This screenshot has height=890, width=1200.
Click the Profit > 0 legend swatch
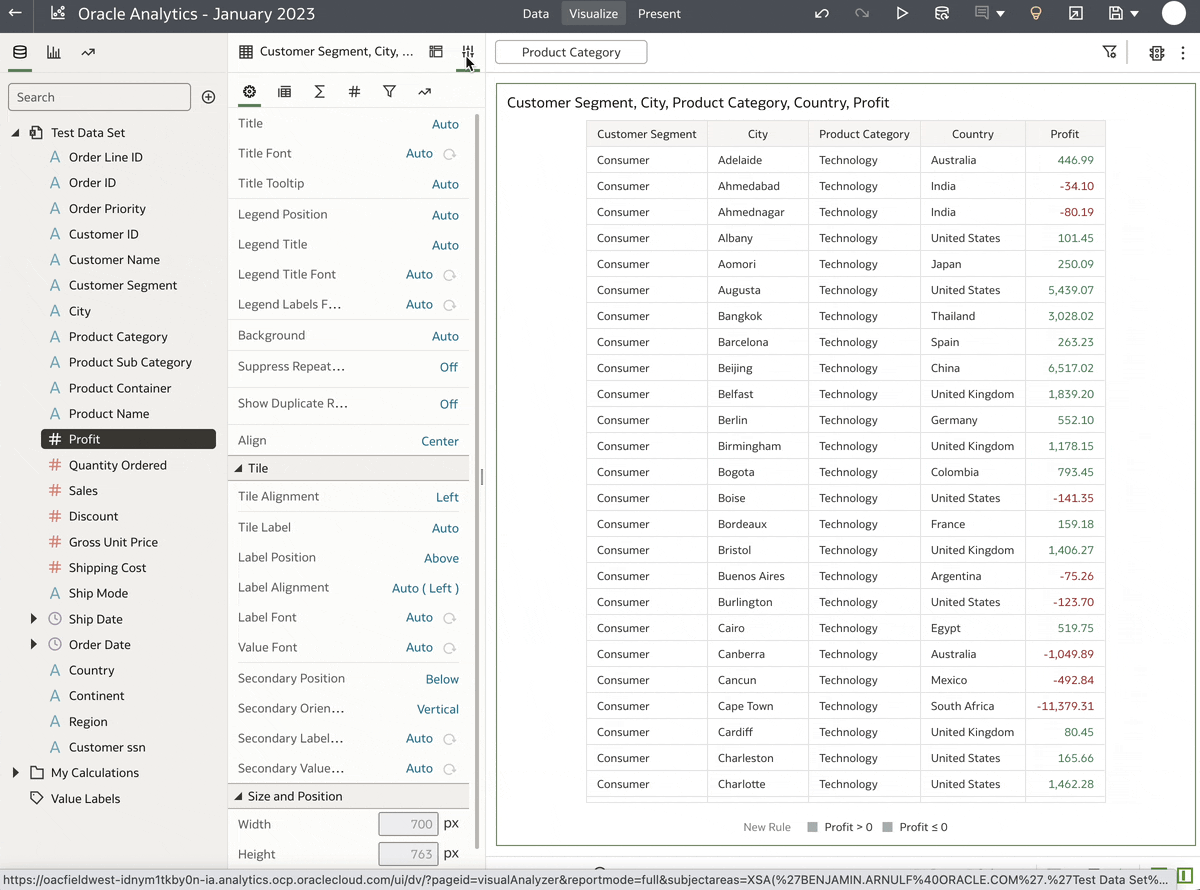pos(813,827)
